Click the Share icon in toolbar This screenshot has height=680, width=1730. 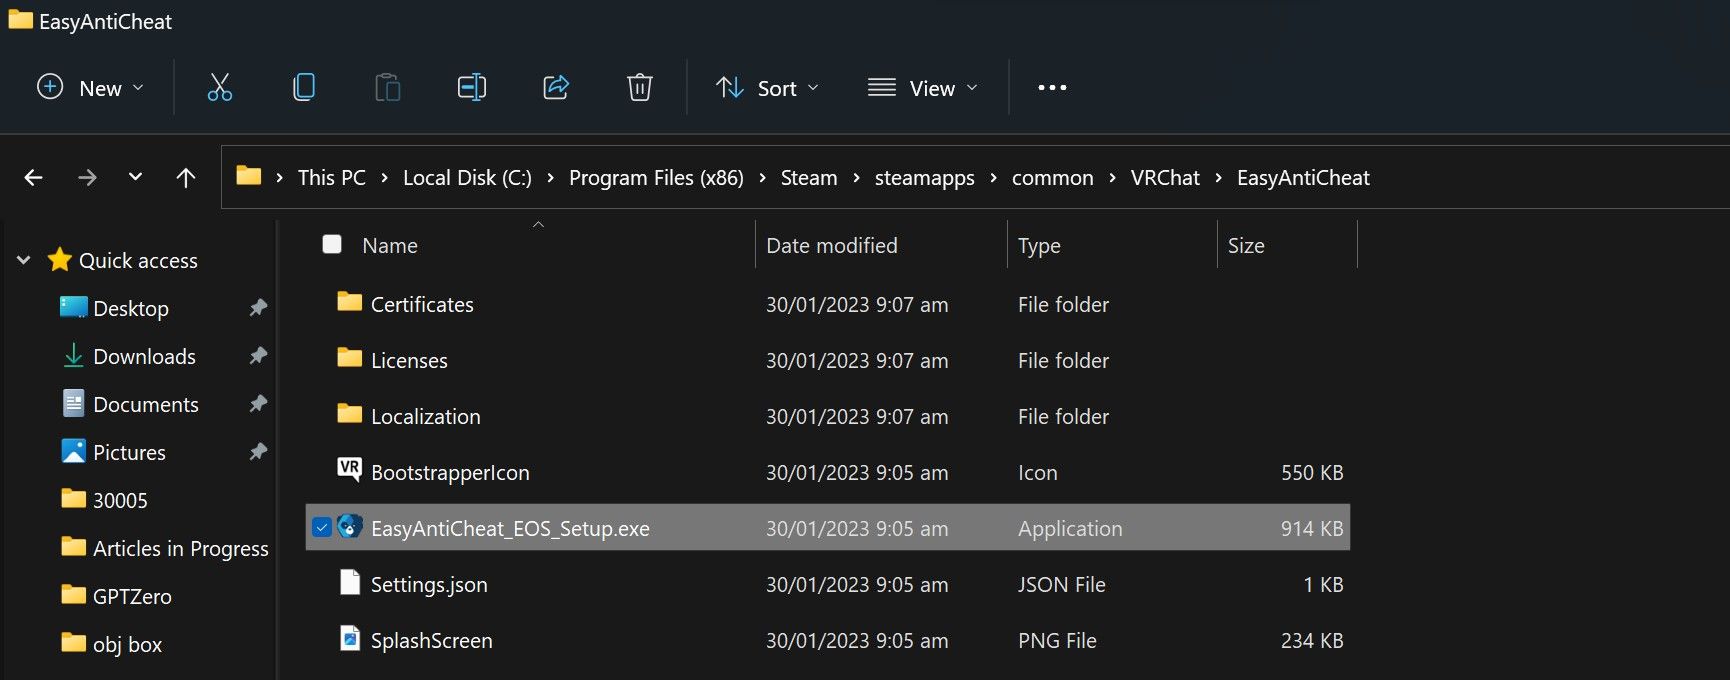555,88
